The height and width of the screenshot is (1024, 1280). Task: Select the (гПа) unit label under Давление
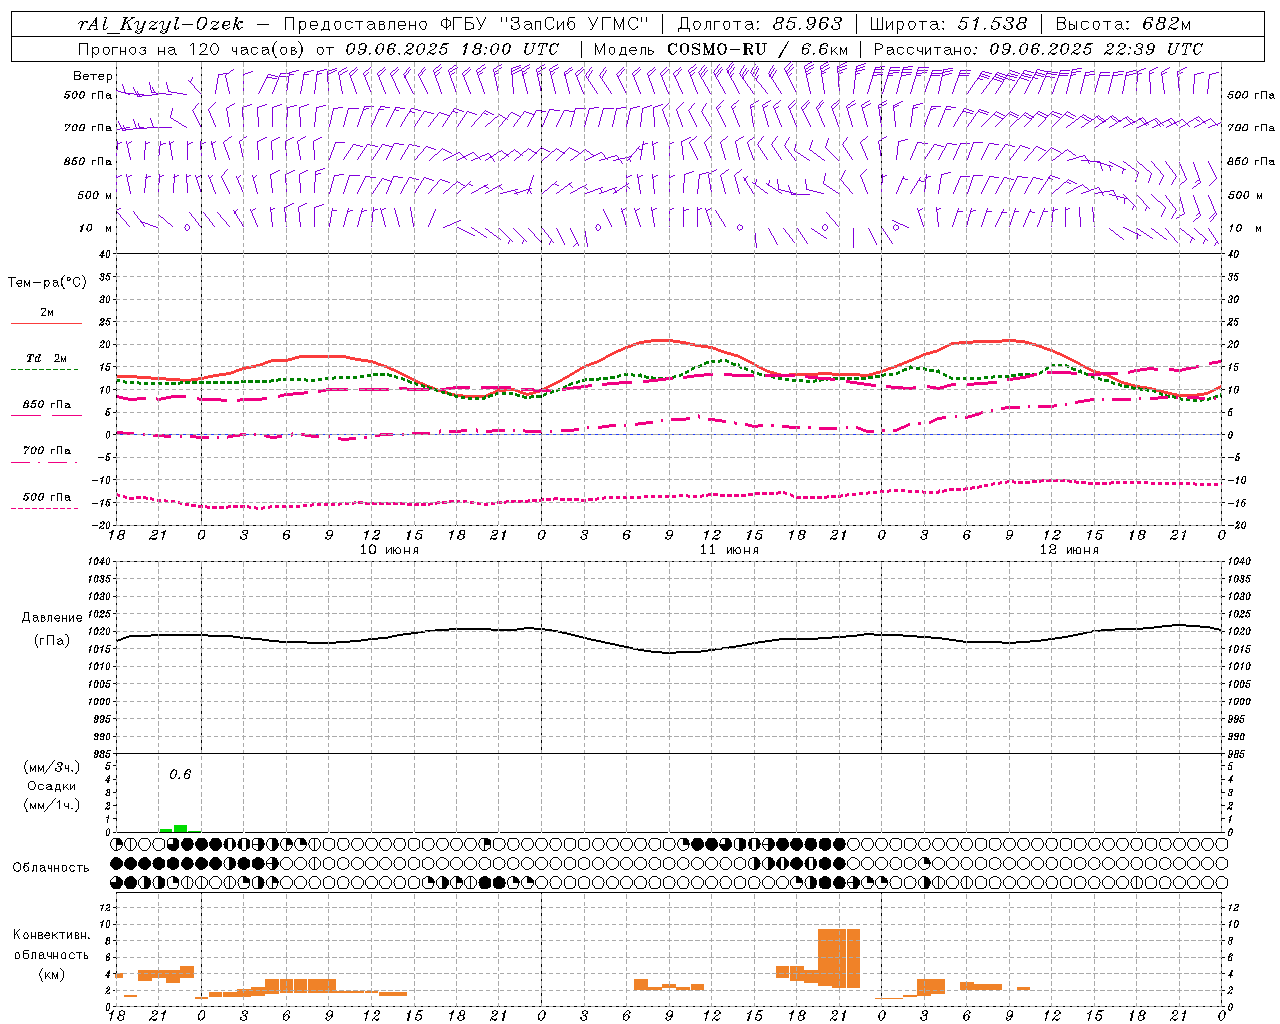point(52,640)
